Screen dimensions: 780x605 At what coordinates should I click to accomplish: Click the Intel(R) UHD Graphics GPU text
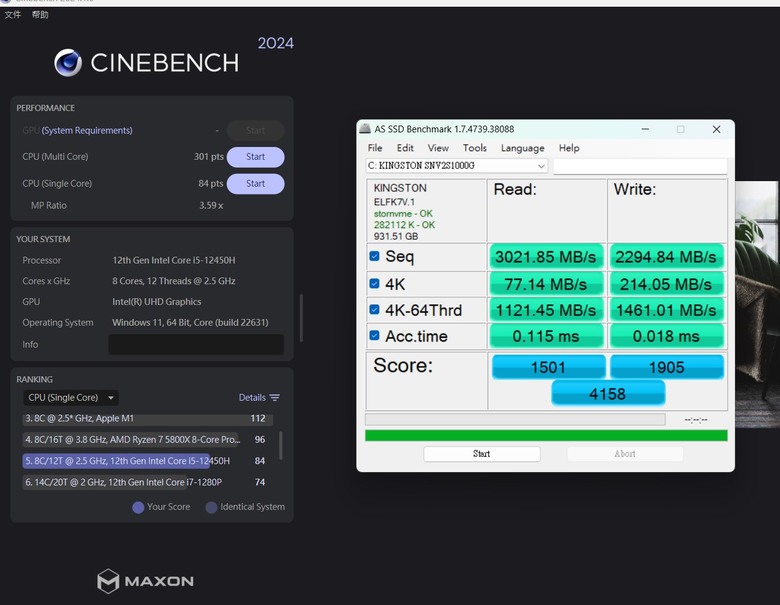[157, 302]
